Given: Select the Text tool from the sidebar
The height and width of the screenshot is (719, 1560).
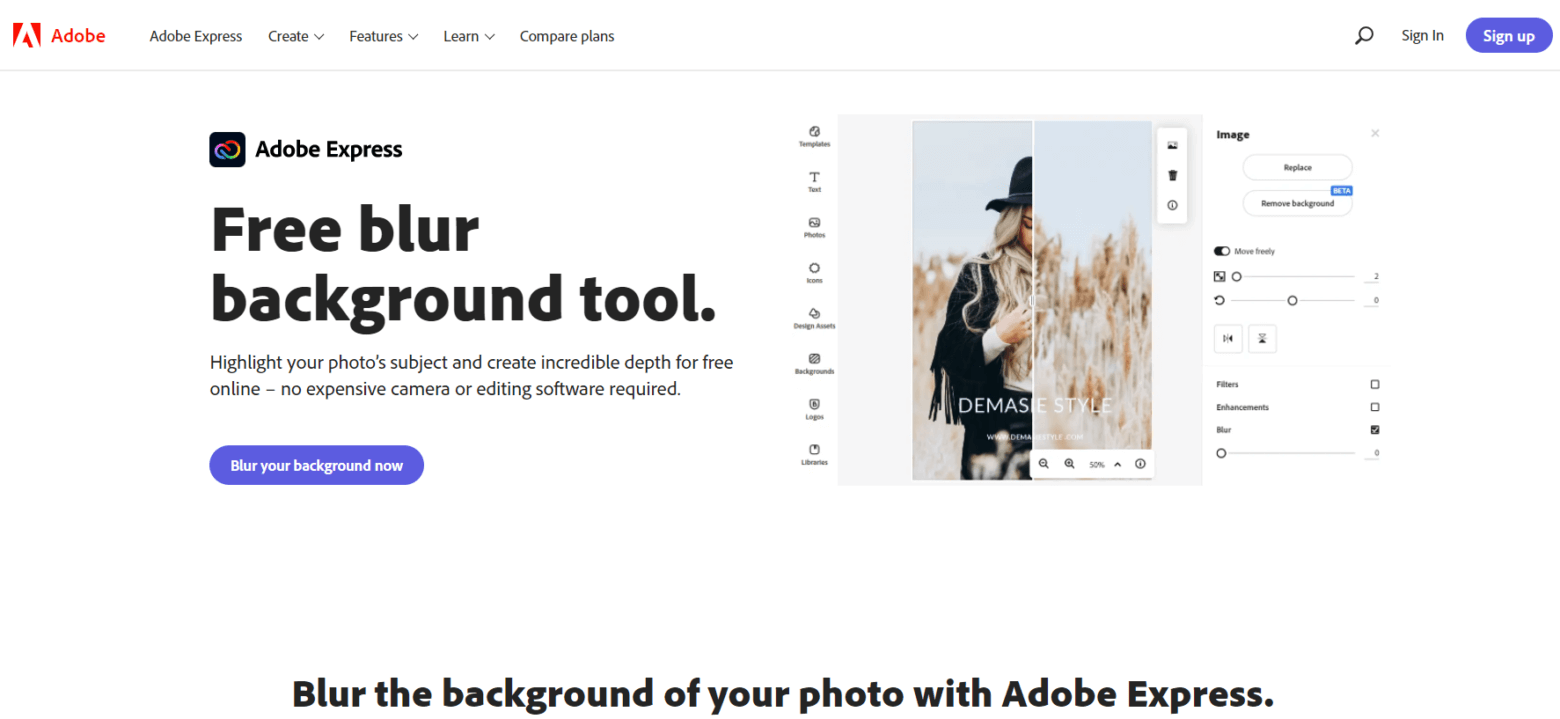Looking at the screenshot, I should [x=814, y=180].
